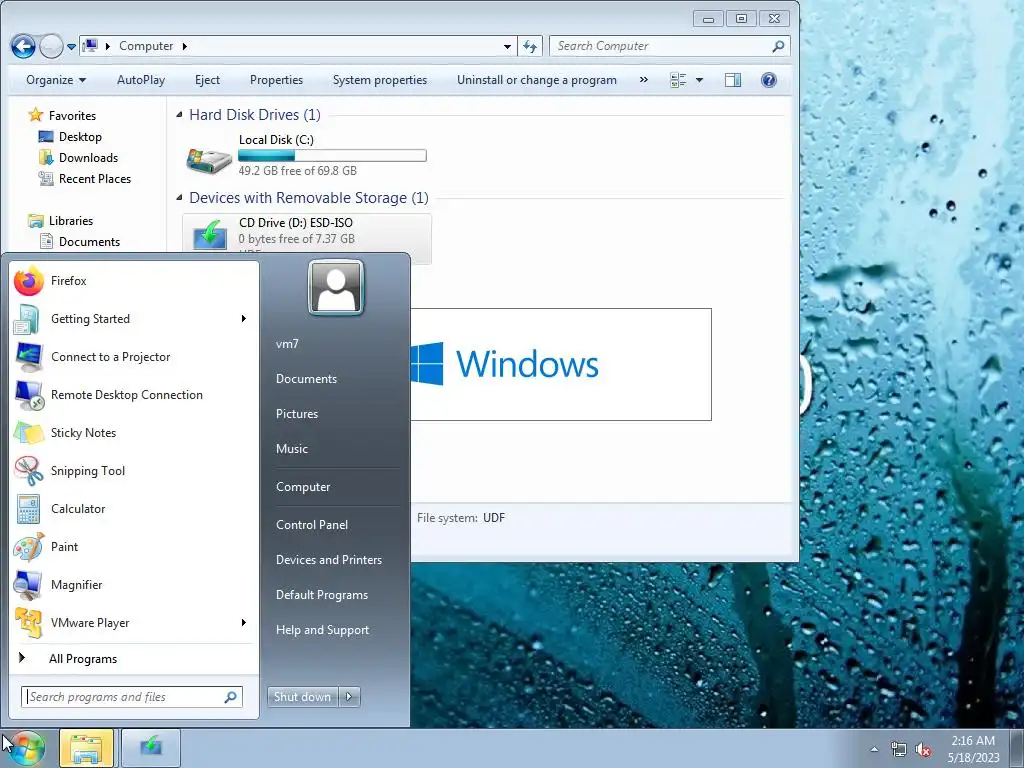
Task: Open System properties from toolbar
Action: coord(380,80)
